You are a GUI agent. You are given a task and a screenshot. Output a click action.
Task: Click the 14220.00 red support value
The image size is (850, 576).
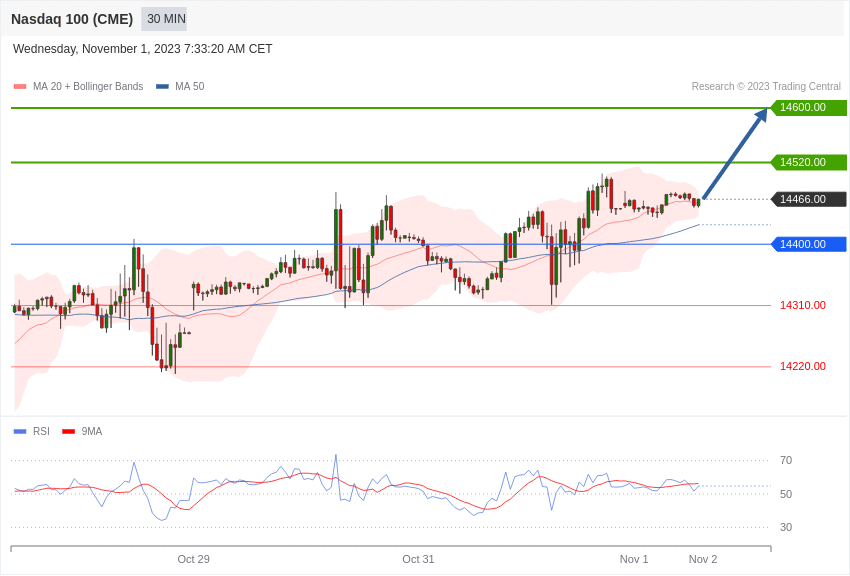tap(803, 366)
